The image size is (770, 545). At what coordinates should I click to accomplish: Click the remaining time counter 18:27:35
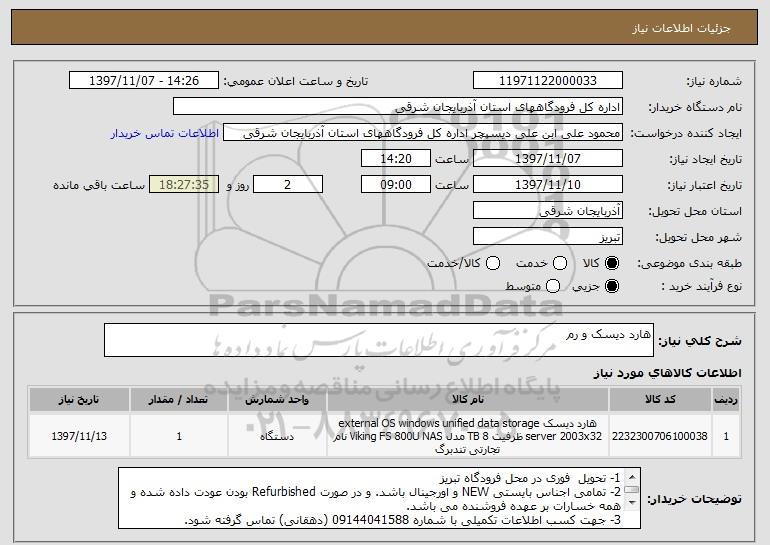(184, 185)
